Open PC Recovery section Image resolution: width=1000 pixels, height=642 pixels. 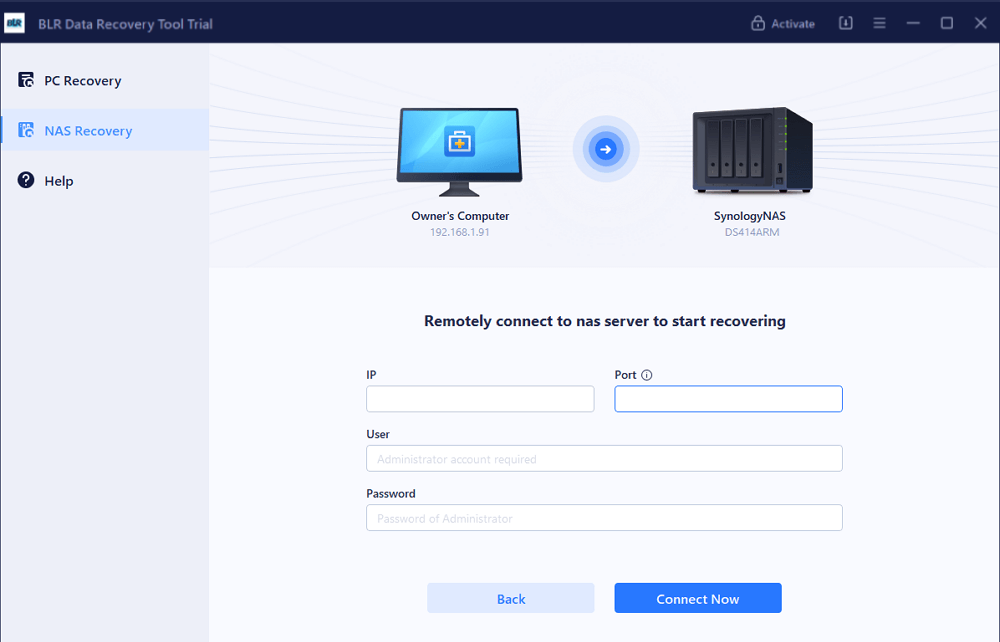(x=105, y=80)
